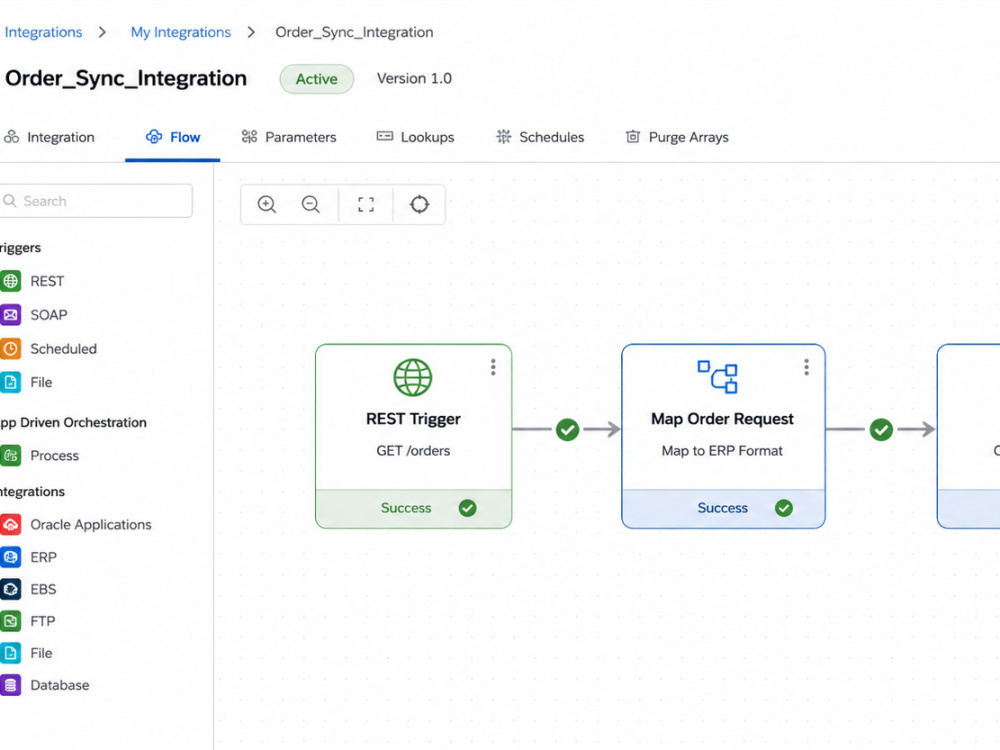Screen dimensions: 1000x750
Task: Click the Active status badge
Action: (316, 79)
